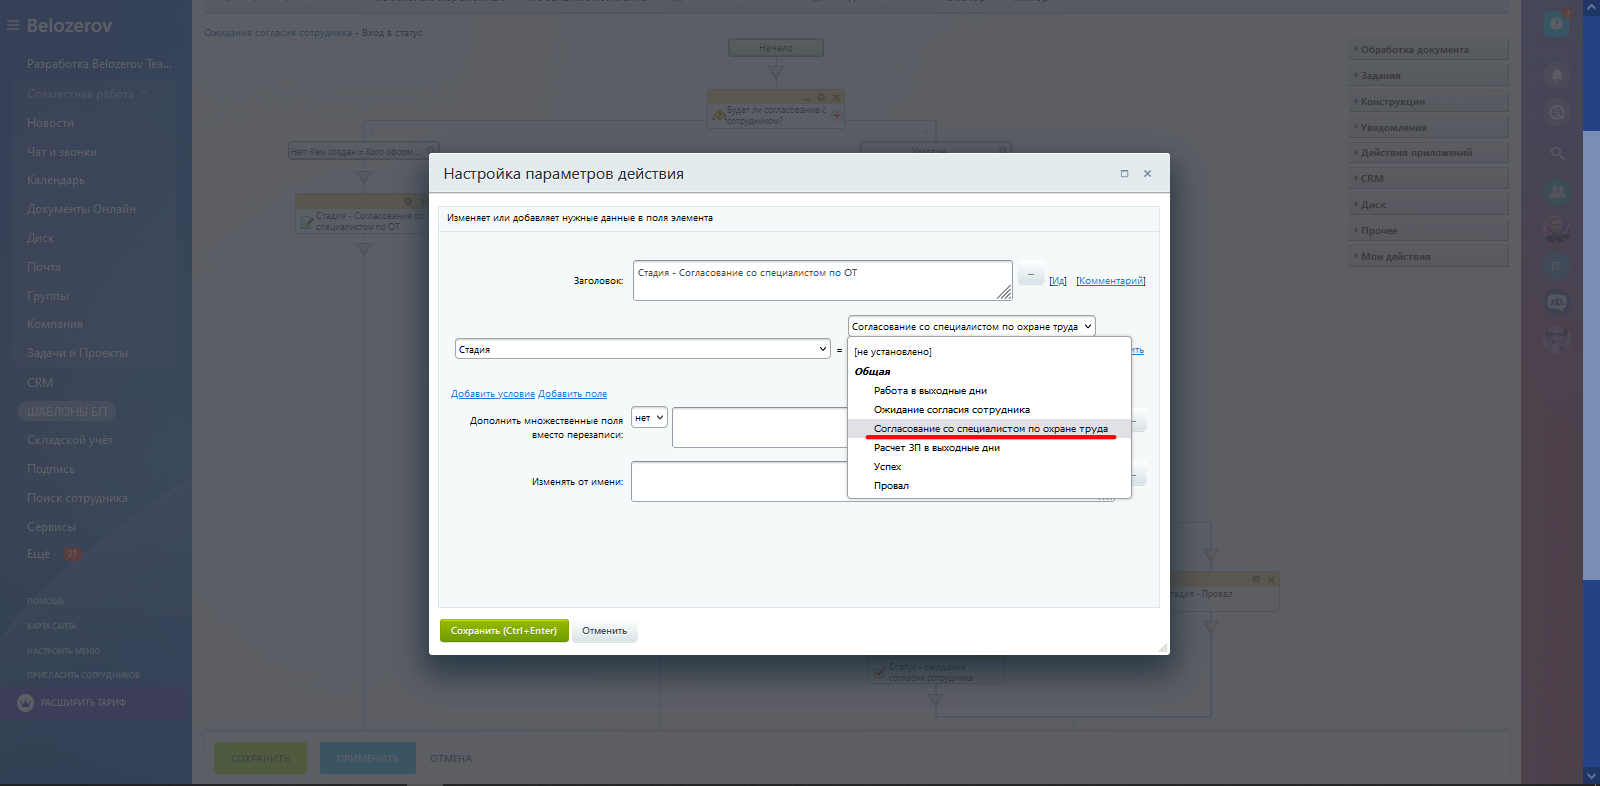Open the БГ initials chat avatar
This screenshot has height=786, width=1600.
(x=1556, y=266)
